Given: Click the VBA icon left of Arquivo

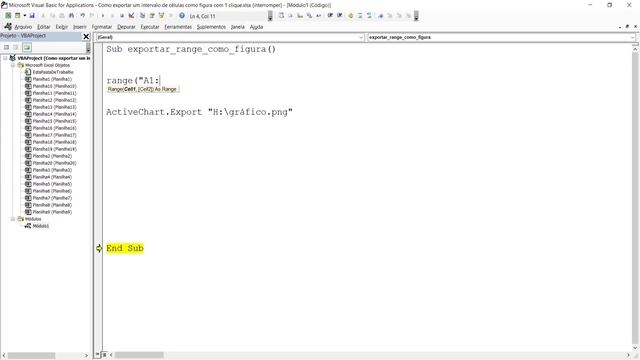Looking at the screenshot, I should (x=8, y=27).
